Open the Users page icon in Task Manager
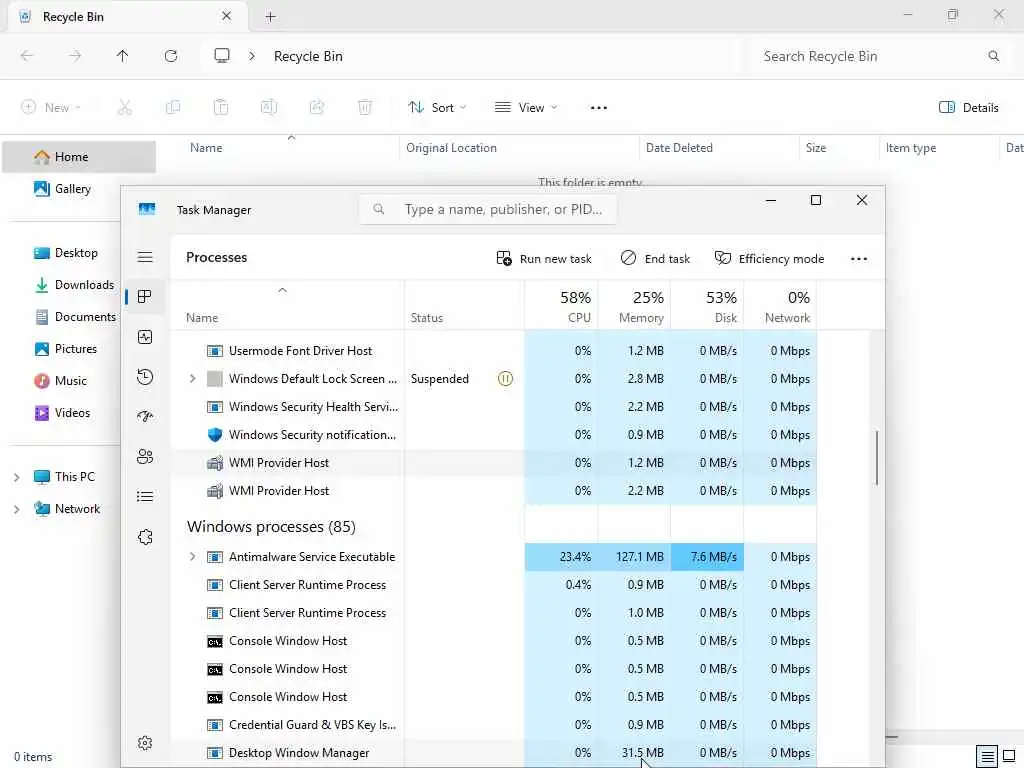 coord(145,456)
